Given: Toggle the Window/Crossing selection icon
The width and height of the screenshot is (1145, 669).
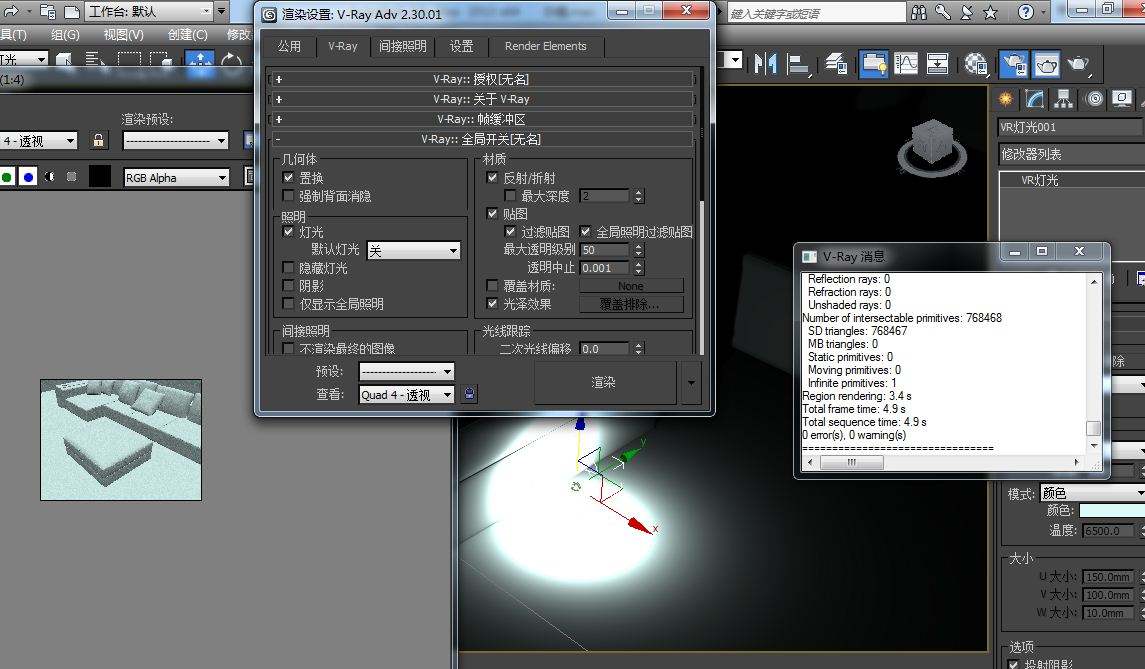Looking at the screenshot, I should tap(161, 60).
